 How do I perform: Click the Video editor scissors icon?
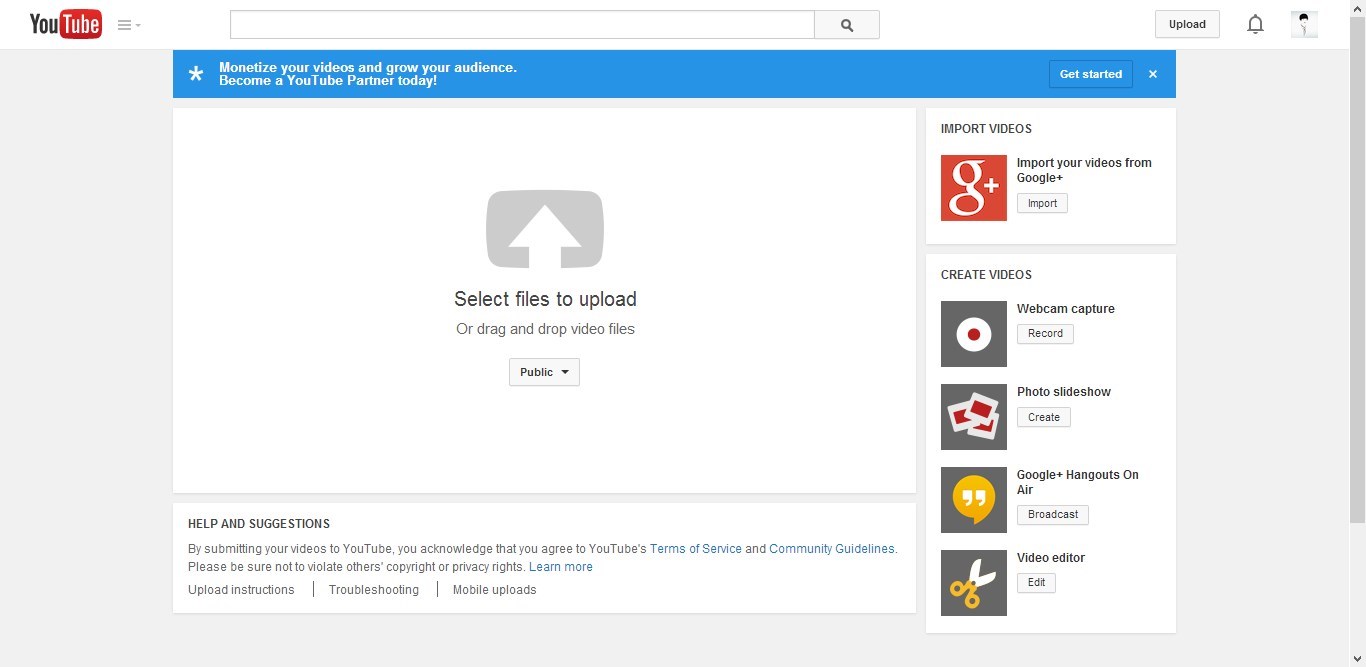(x=974, y=583)
